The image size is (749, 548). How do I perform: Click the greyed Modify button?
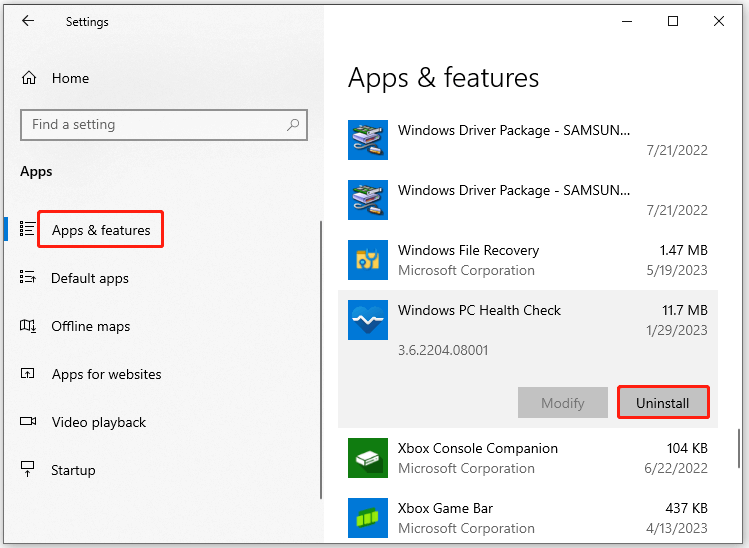563,402
